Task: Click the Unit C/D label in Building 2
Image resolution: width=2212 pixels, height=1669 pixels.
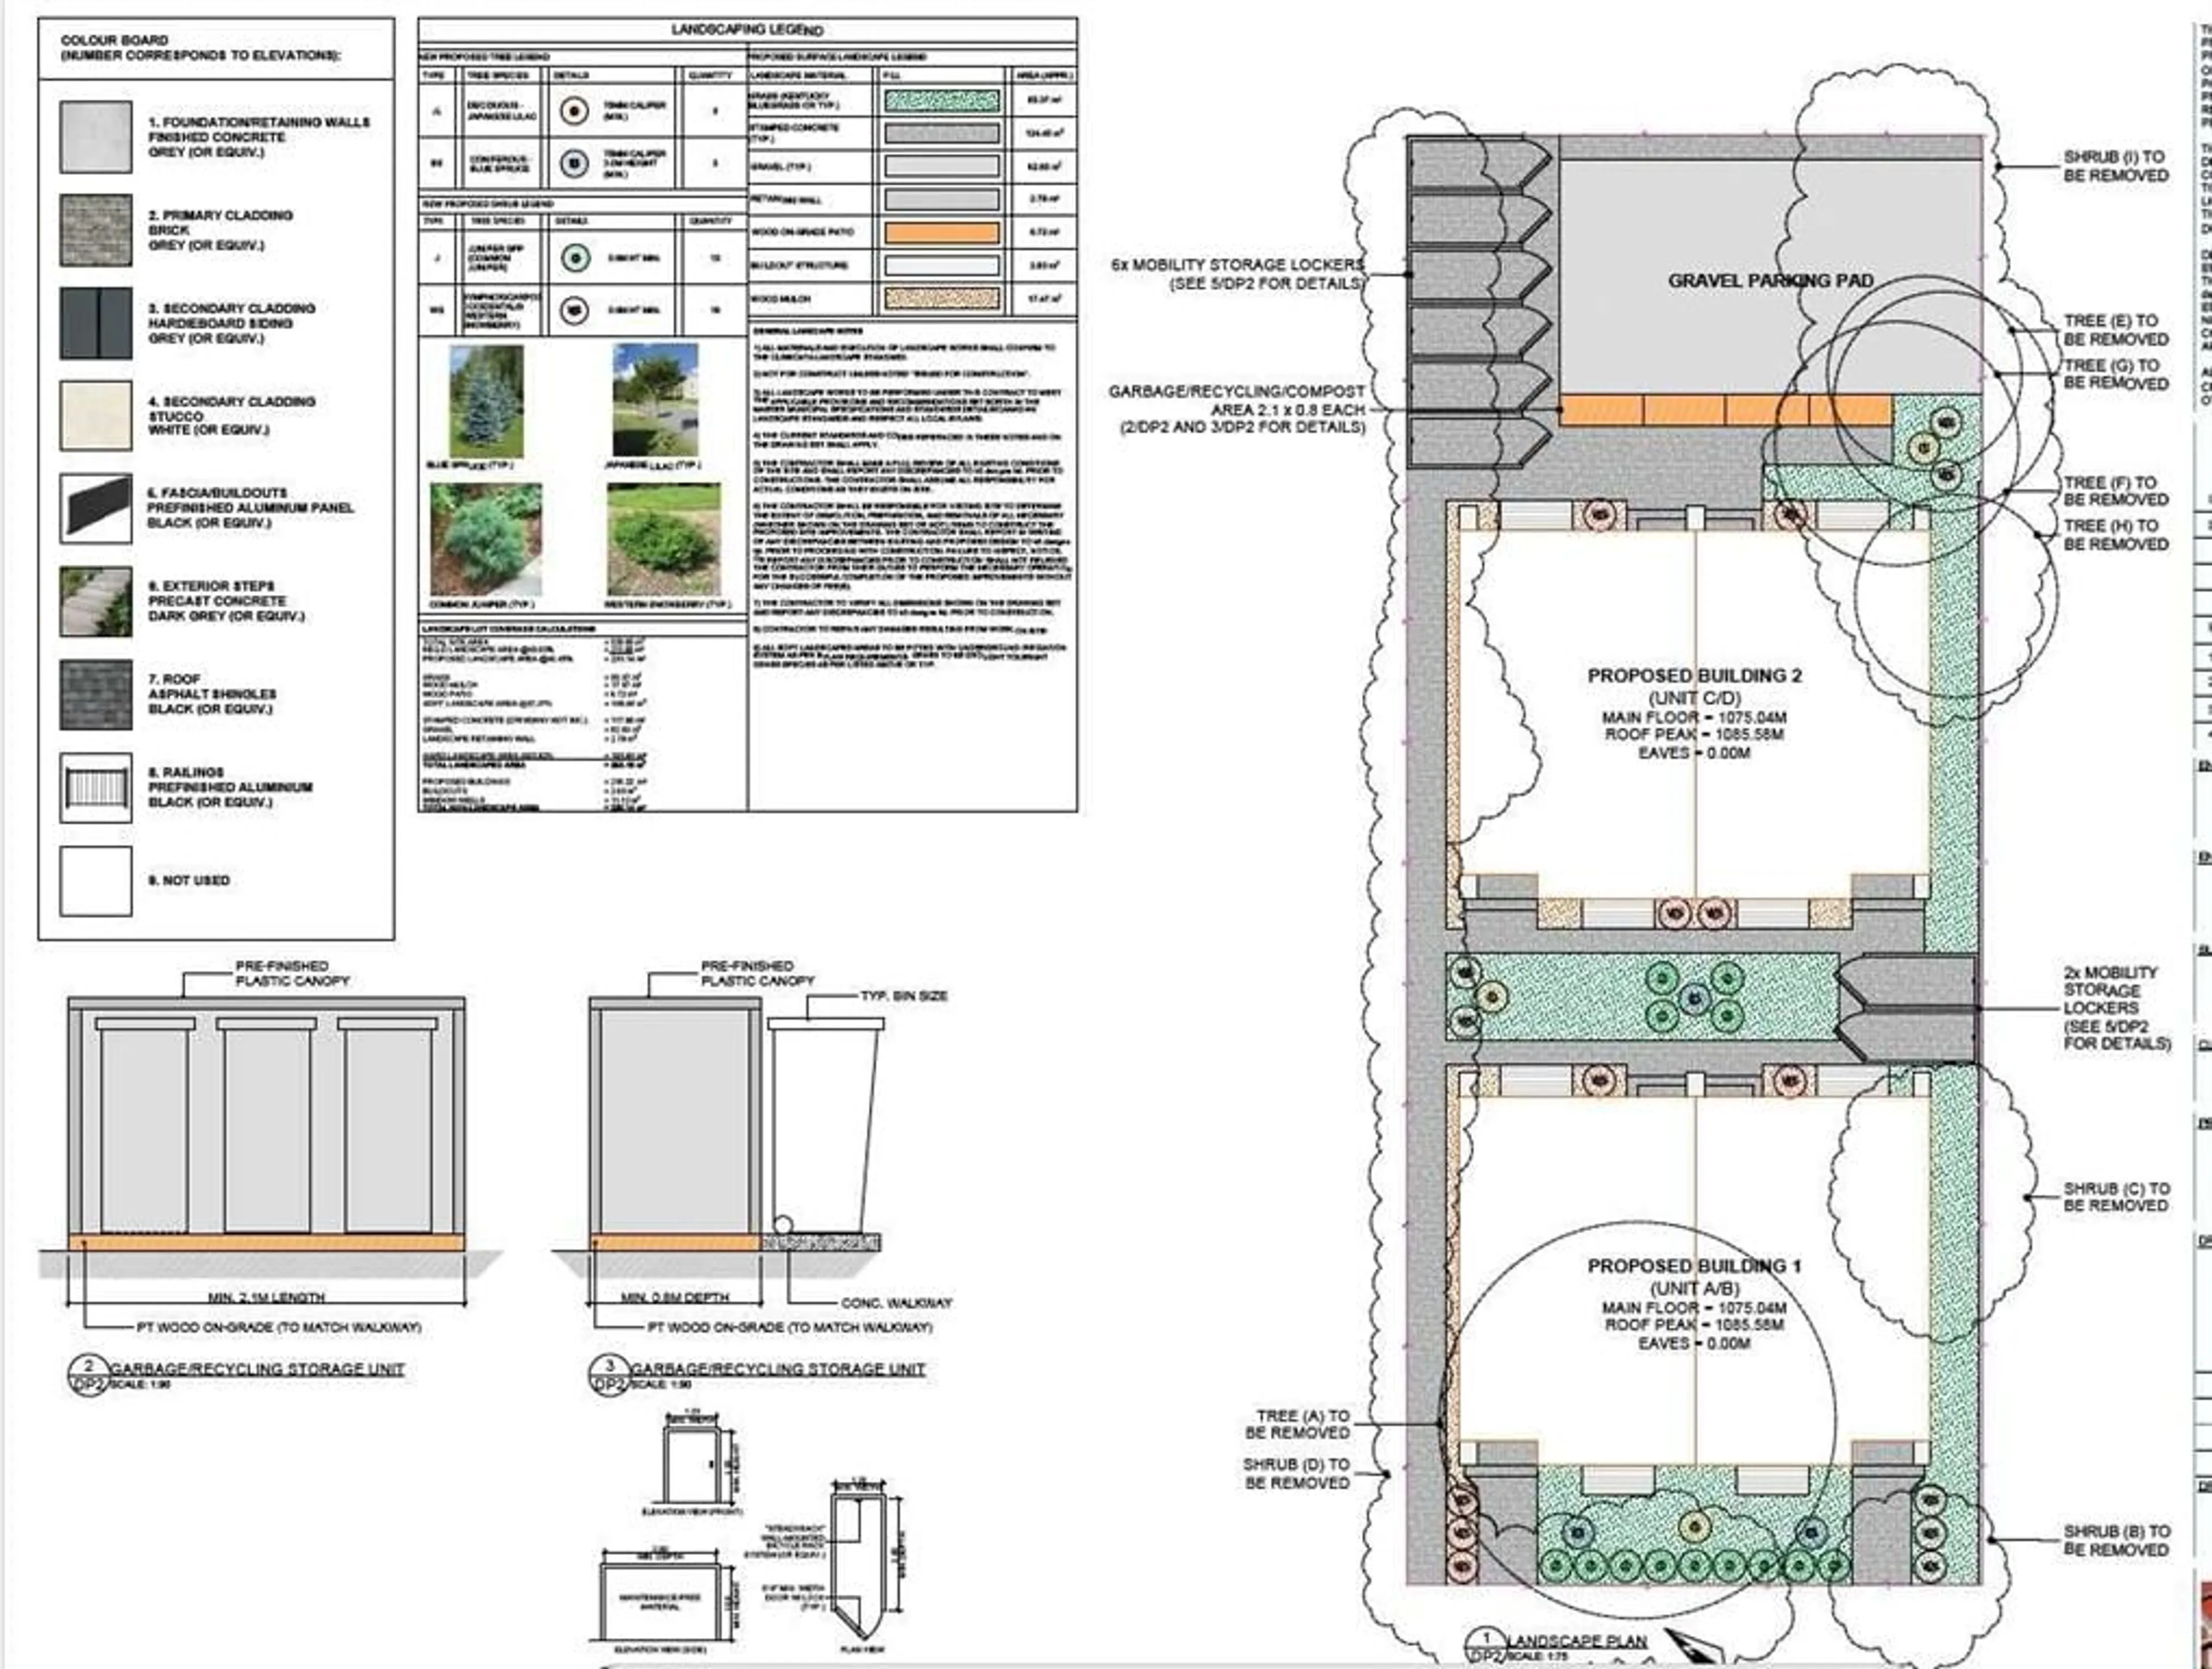Action: [x=1694, y=698]
